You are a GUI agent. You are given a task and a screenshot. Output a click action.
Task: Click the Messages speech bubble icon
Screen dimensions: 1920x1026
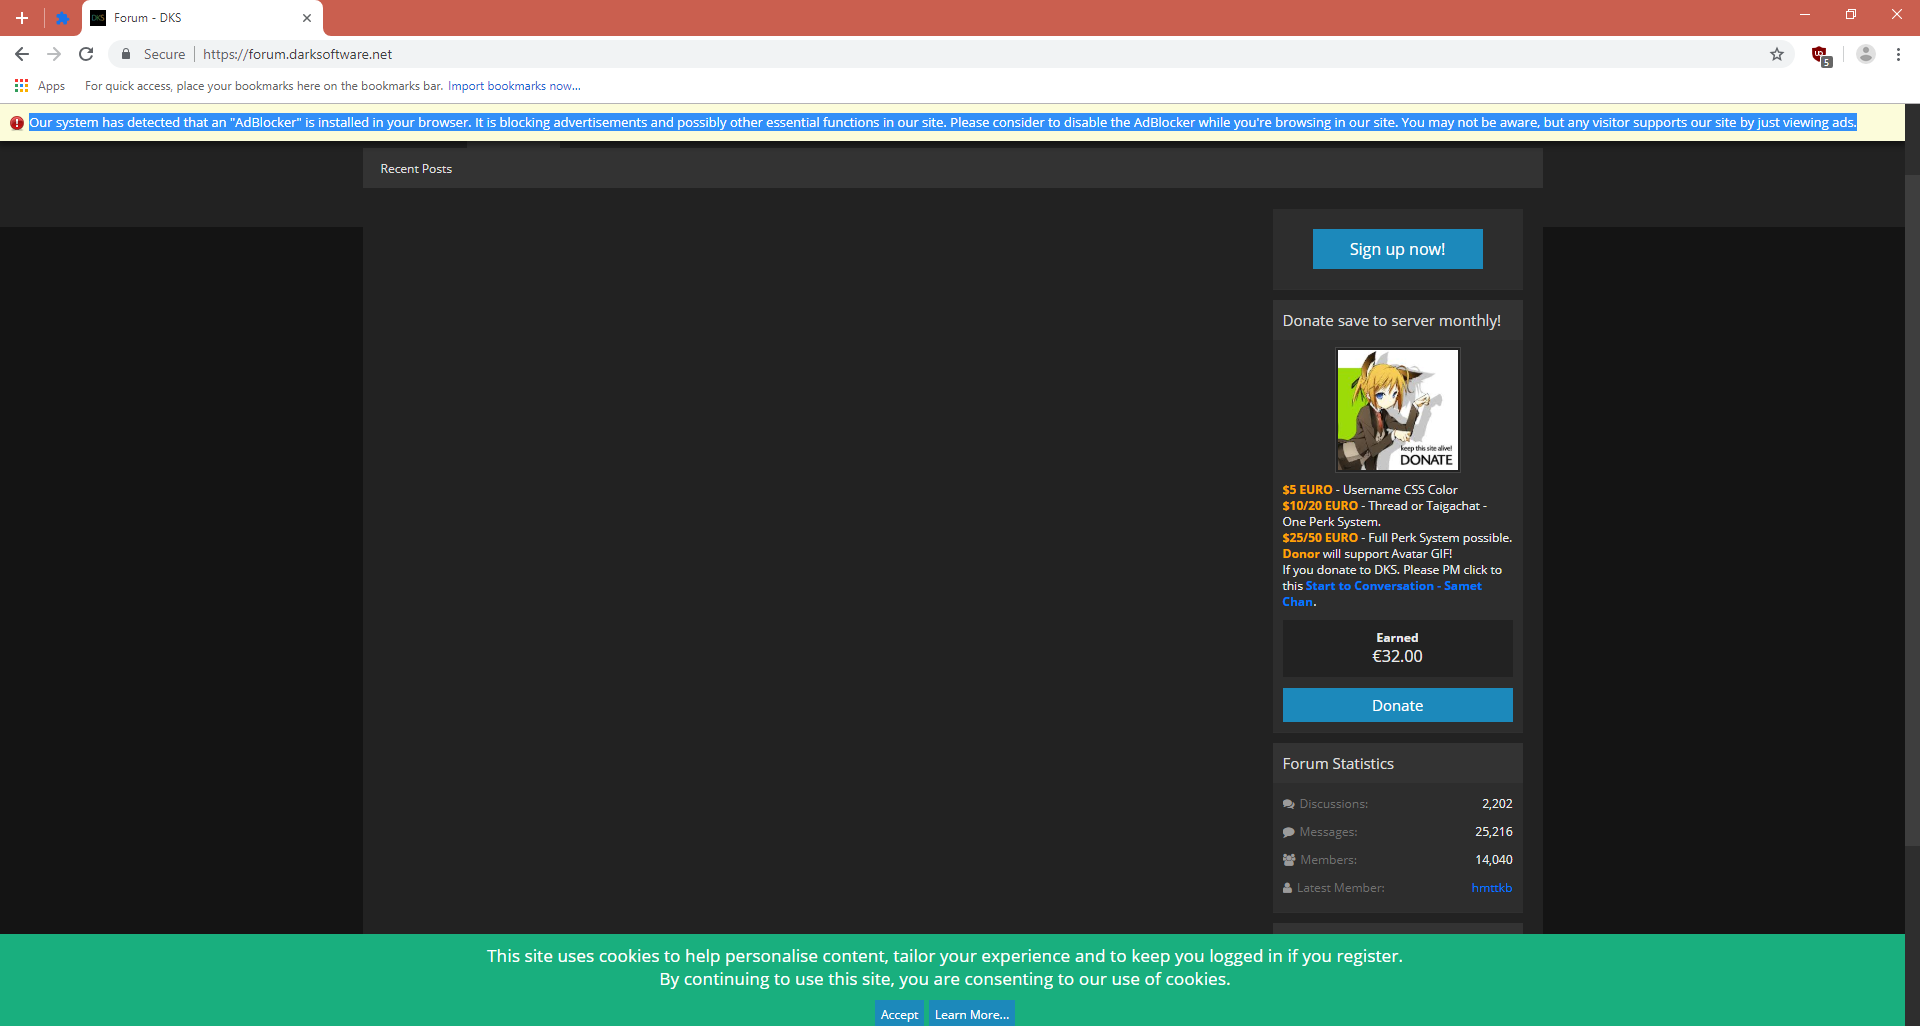[1289, 832]
